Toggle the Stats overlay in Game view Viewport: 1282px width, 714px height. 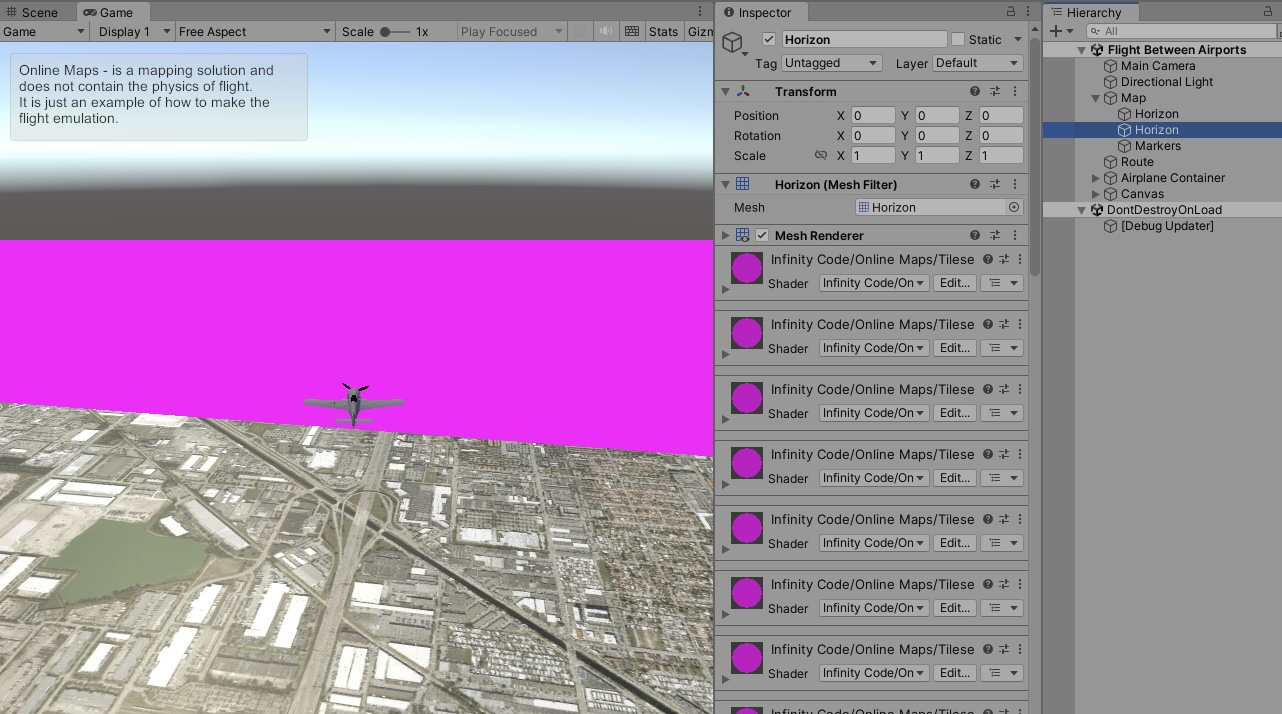click(x=663, y=31)
